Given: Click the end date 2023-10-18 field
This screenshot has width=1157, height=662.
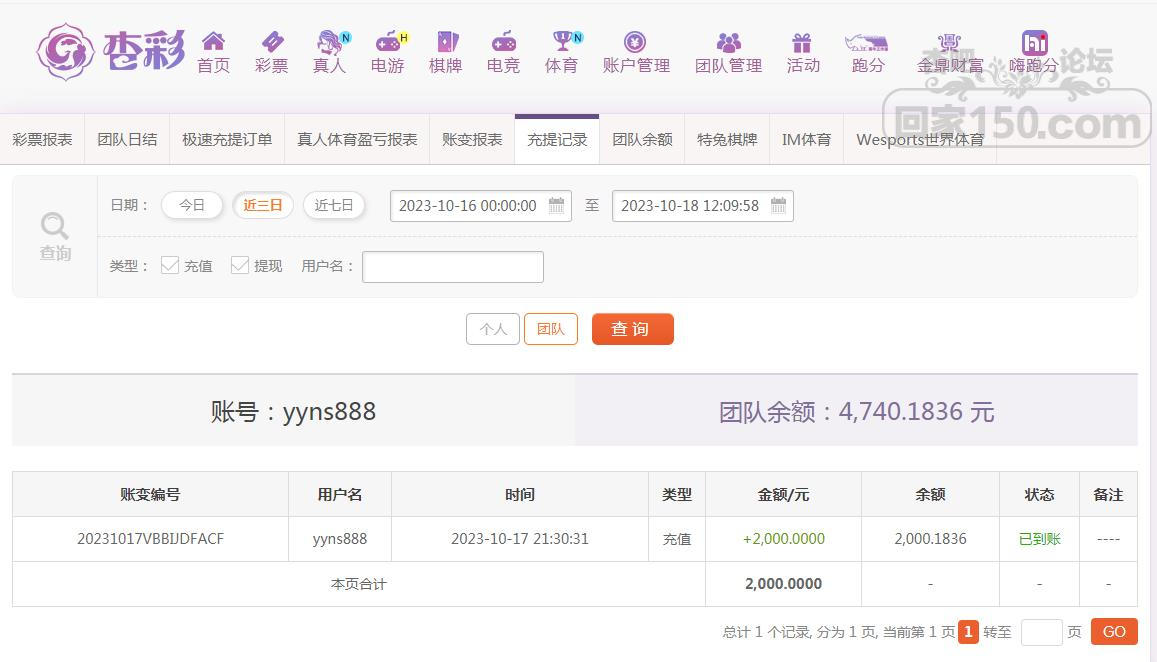Looking at the screenshot, I should (703, 206).
